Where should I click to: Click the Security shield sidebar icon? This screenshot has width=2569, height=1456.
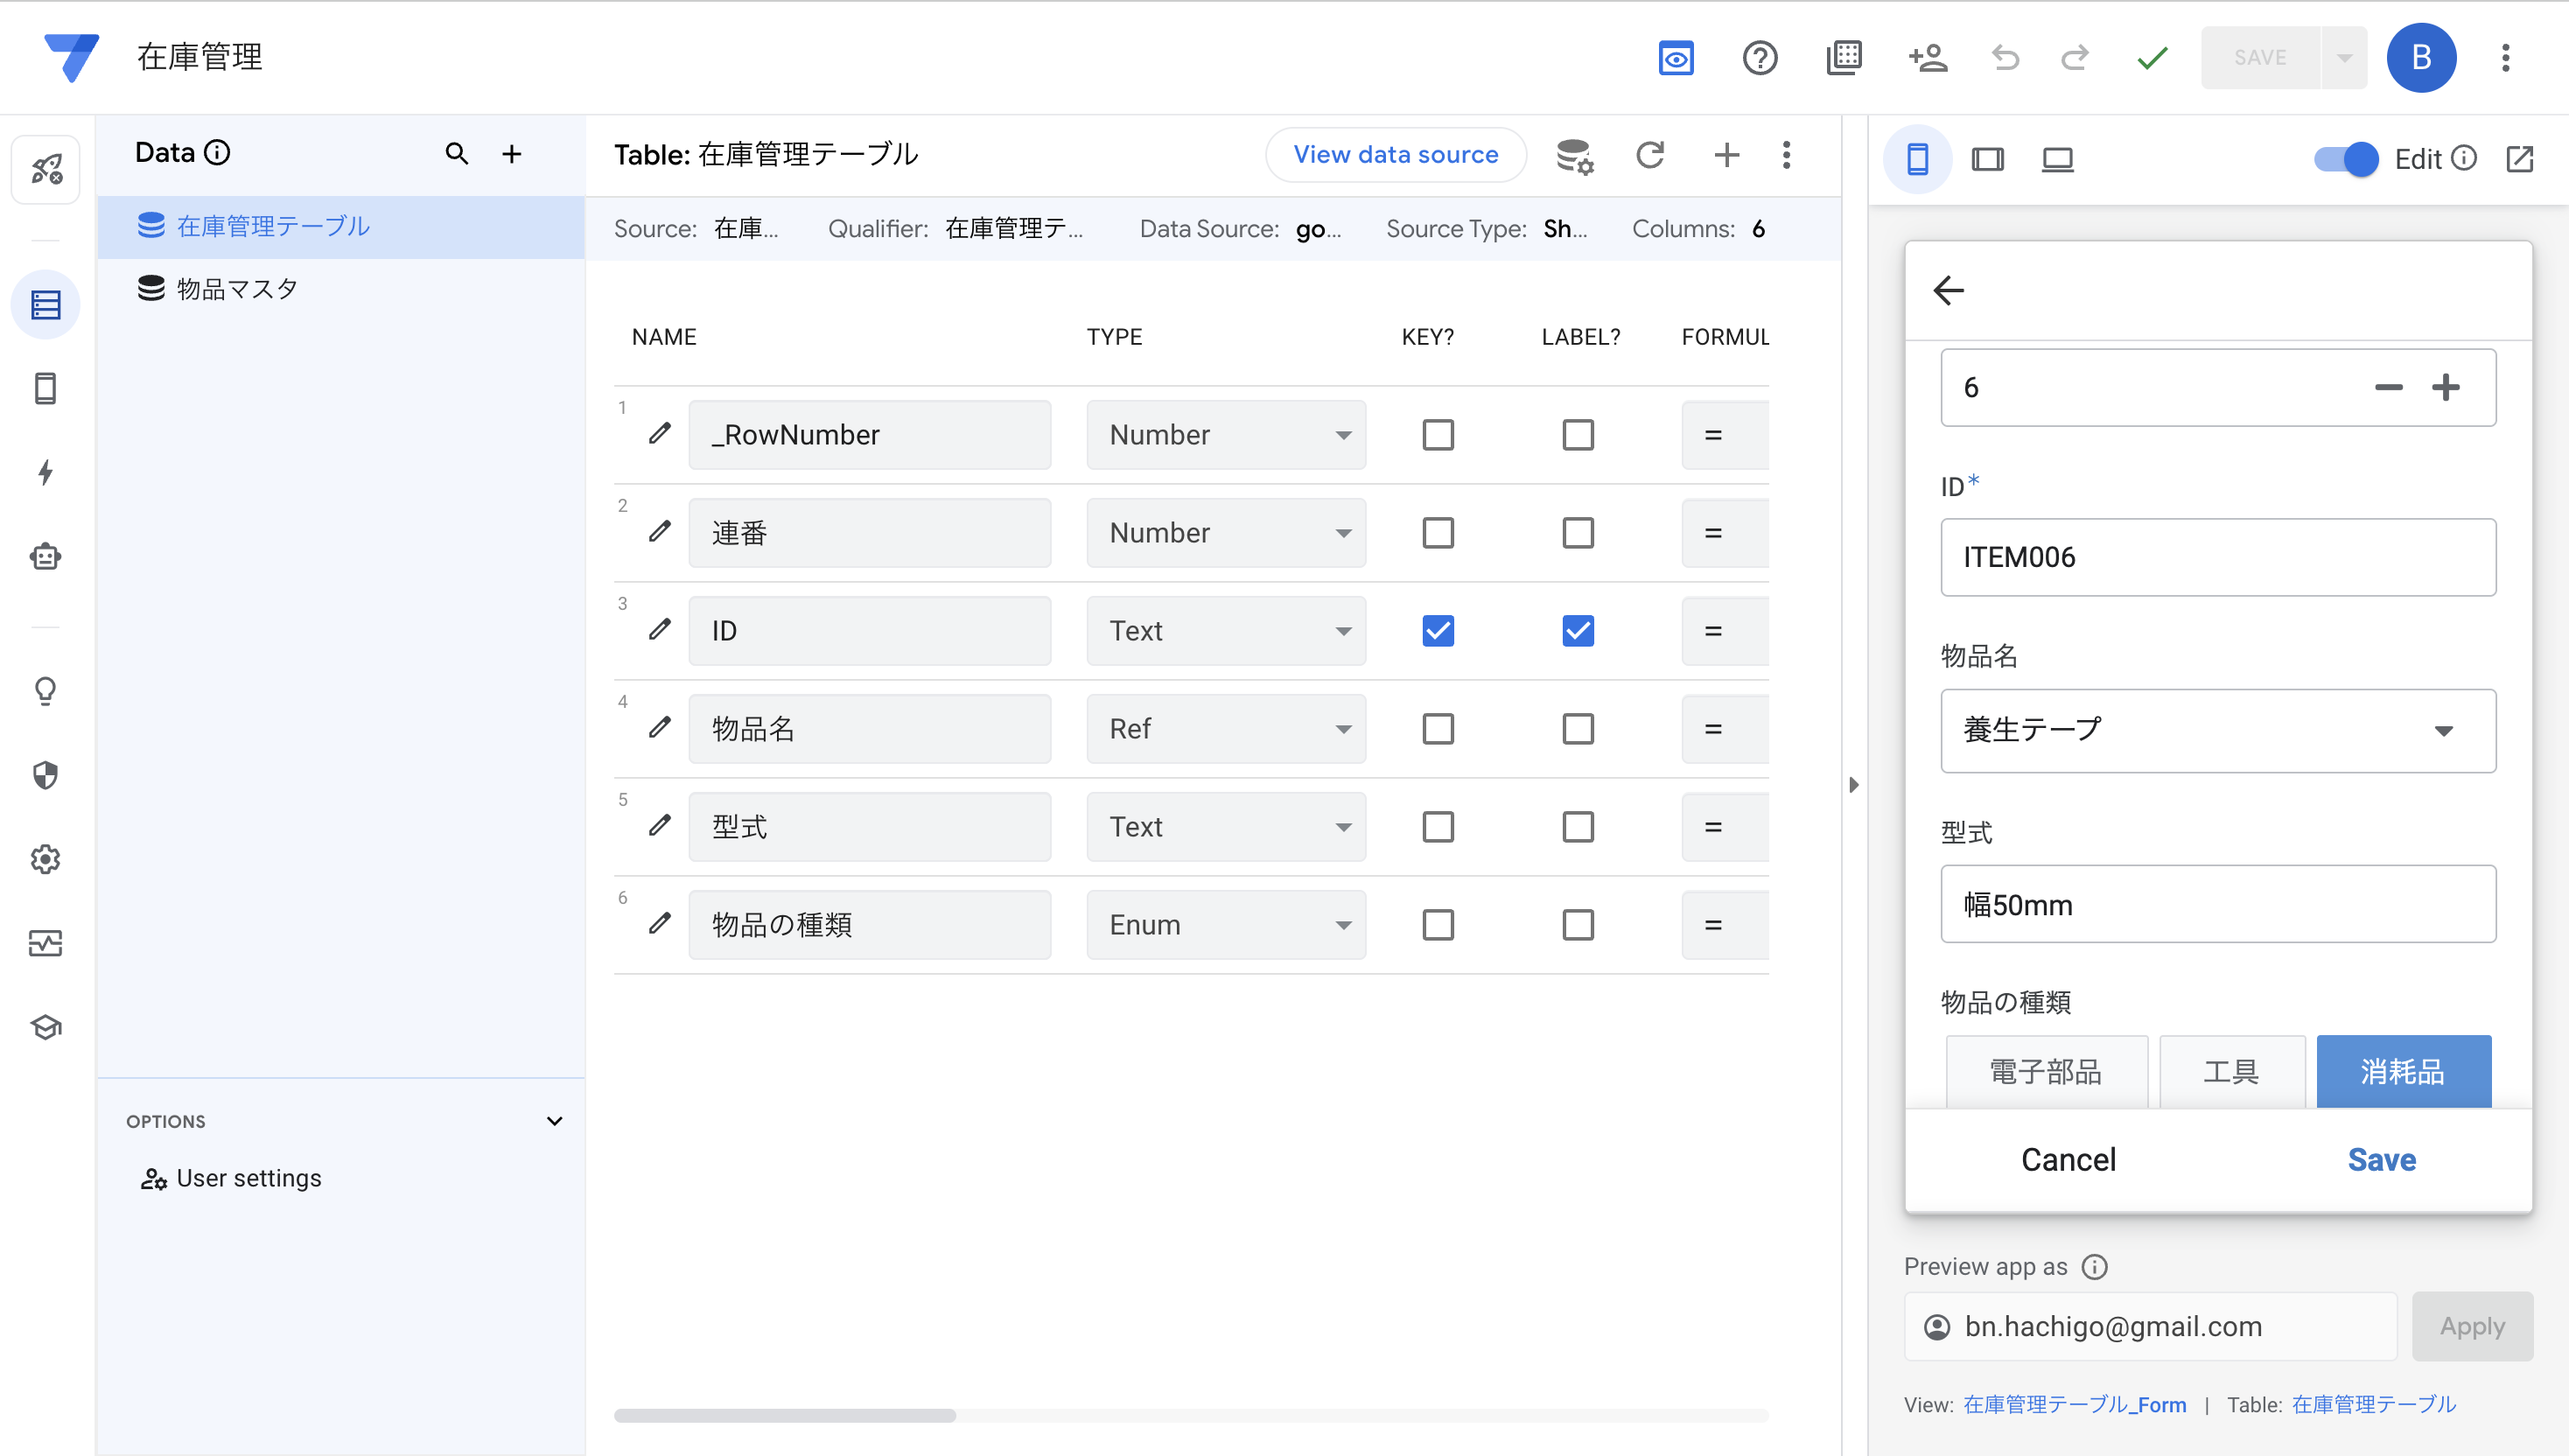point(45,775)
